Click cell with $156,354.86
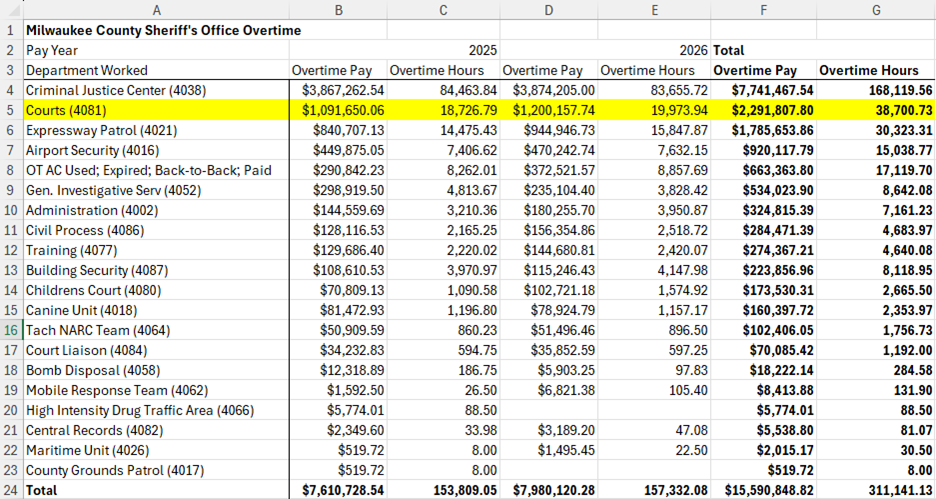 (549, 230)
